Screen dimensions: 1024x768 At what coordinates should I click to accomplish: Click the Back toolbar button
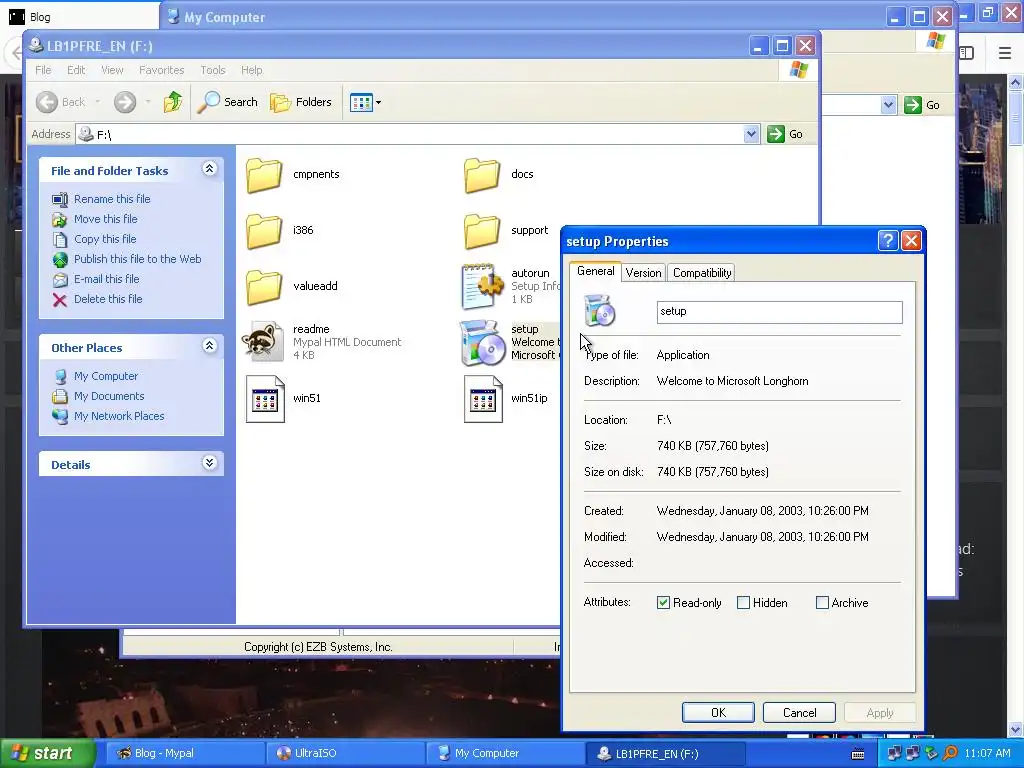point(61,102)
